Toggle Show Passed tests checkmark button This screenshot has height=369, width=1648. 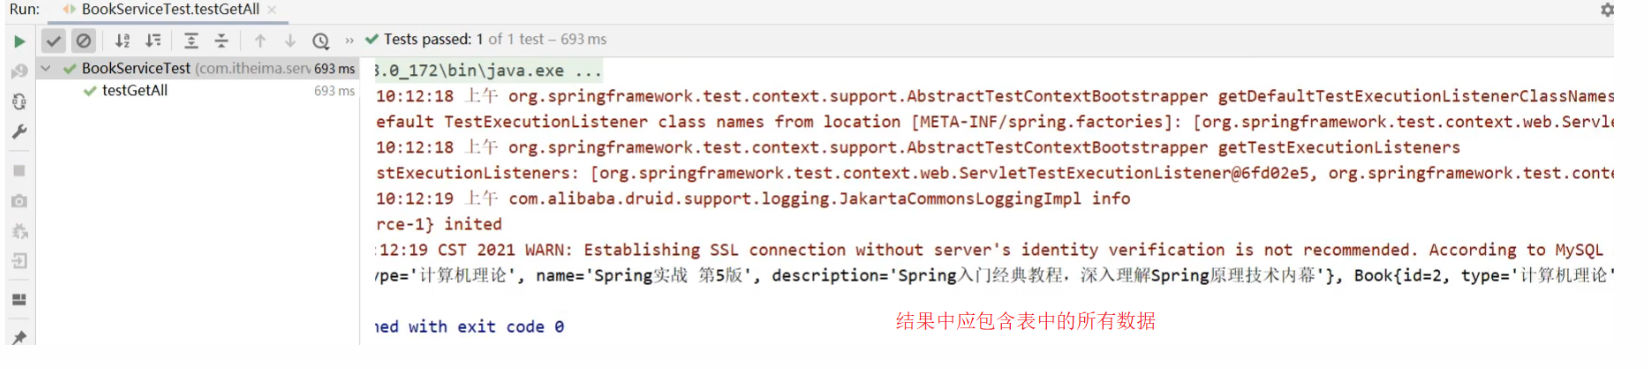click(54, 41)
